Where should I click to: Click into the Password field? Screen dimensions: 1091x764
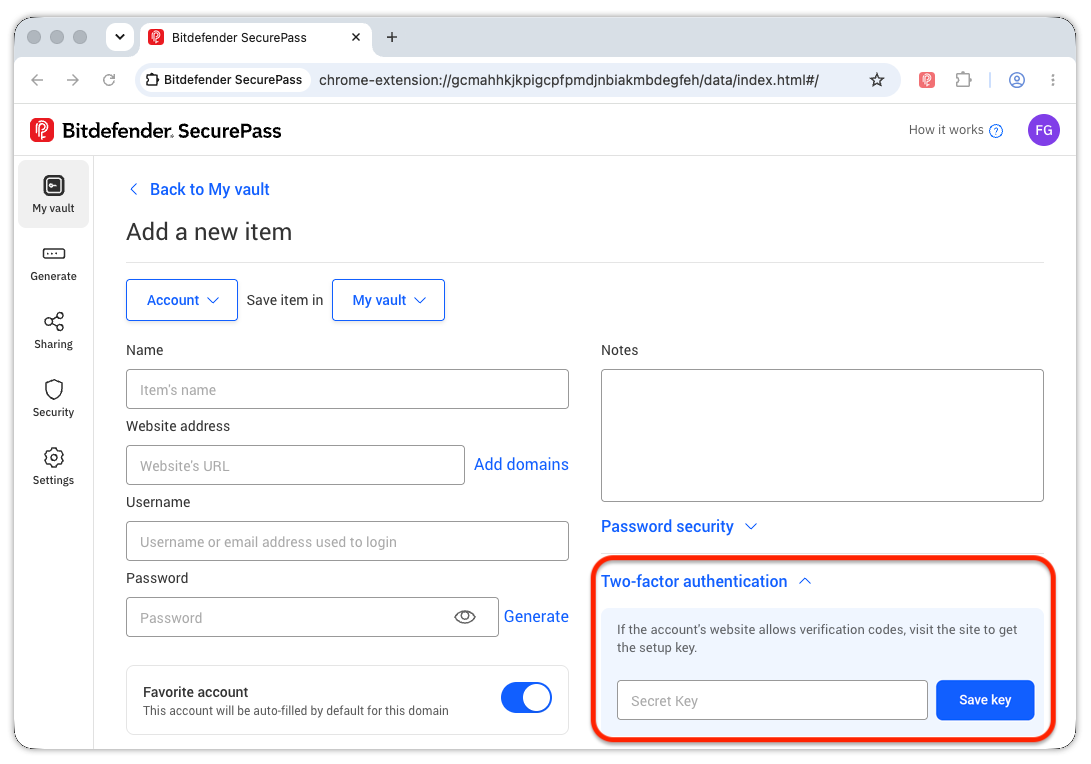312,616
